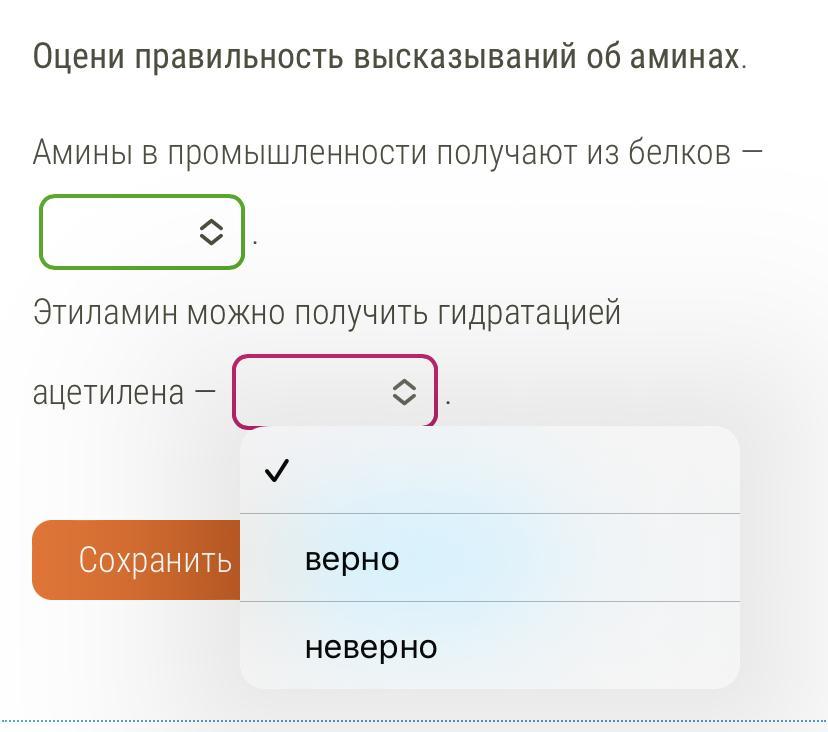Select the 'неверно' option in the list
The height and width of the screenshot is (732, 828).
490,645
